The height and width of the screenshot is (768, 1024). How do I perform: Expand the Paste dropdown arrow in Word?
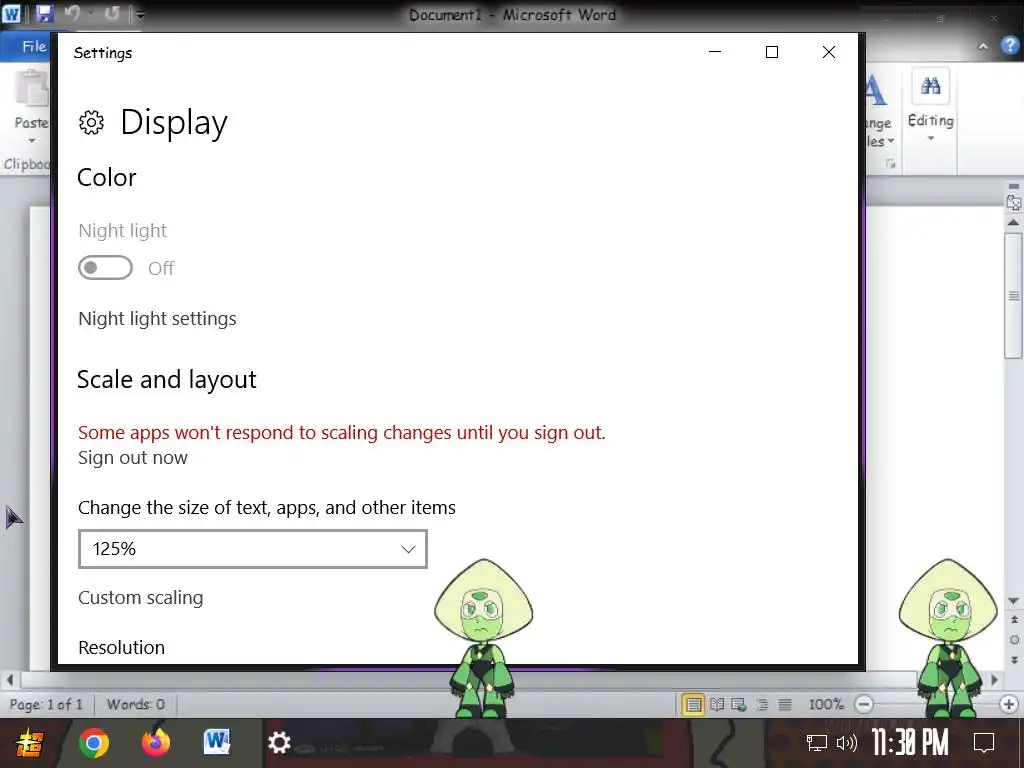coord(31,141)
